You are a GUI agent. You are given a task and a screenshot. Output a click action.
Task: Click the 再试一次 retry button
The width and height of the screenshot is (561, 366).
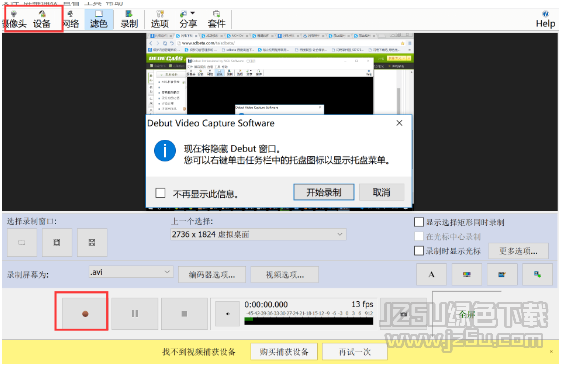point(355,352)
